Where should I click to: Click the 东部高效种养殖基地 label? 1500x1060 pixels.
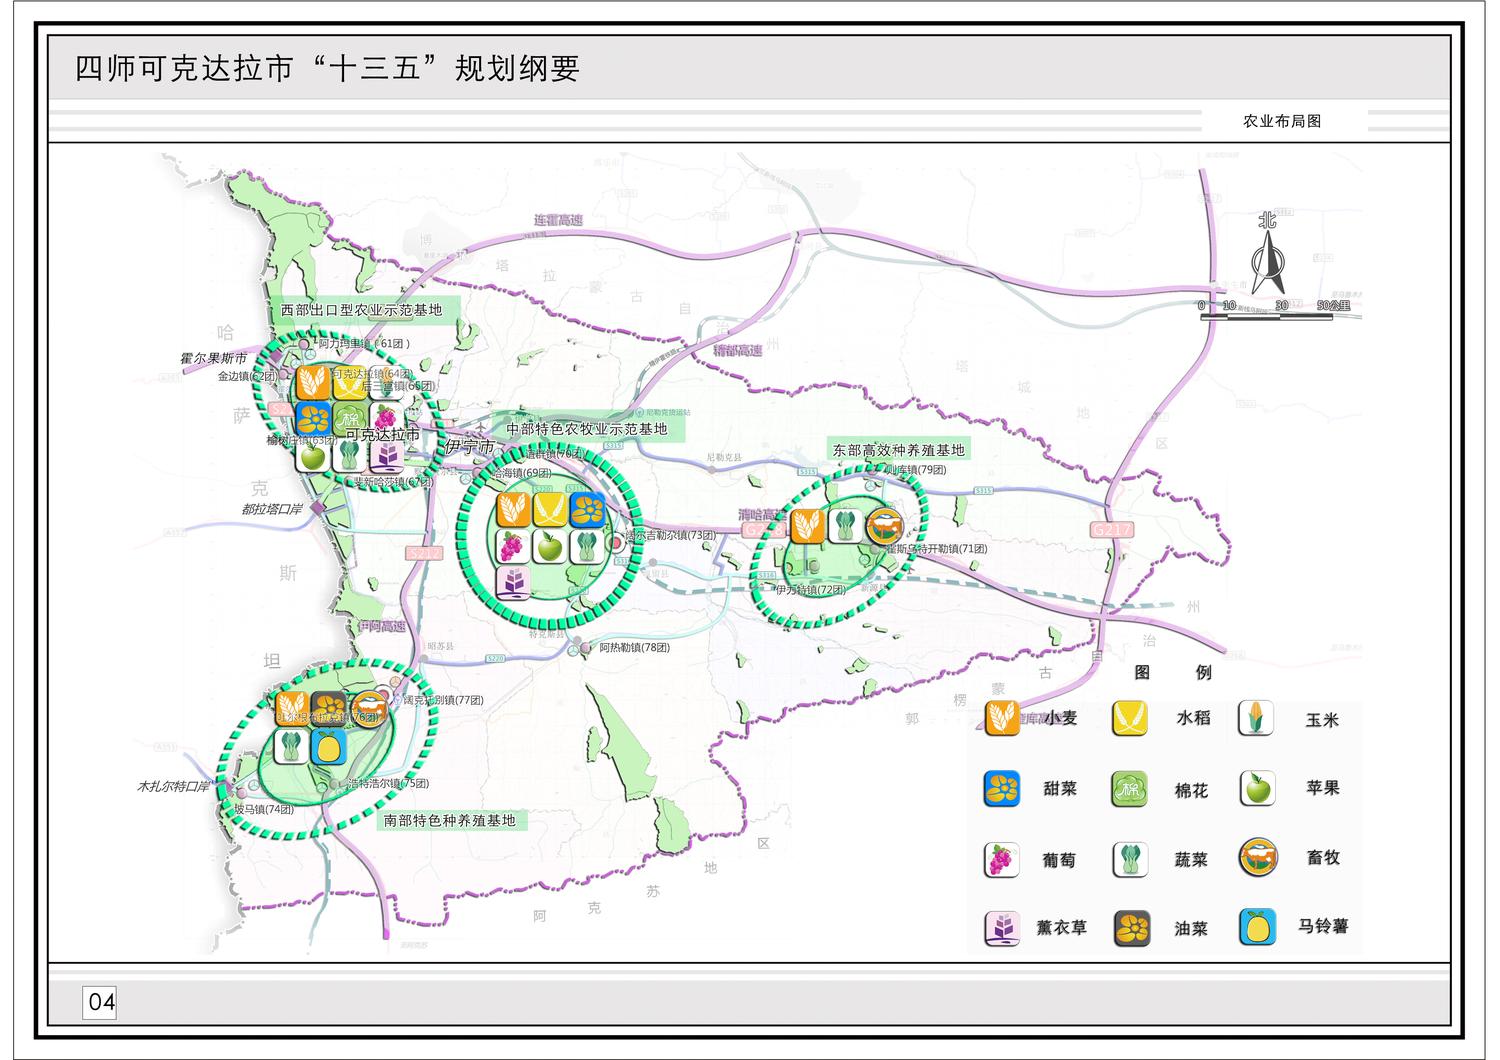tap(899, 450)
